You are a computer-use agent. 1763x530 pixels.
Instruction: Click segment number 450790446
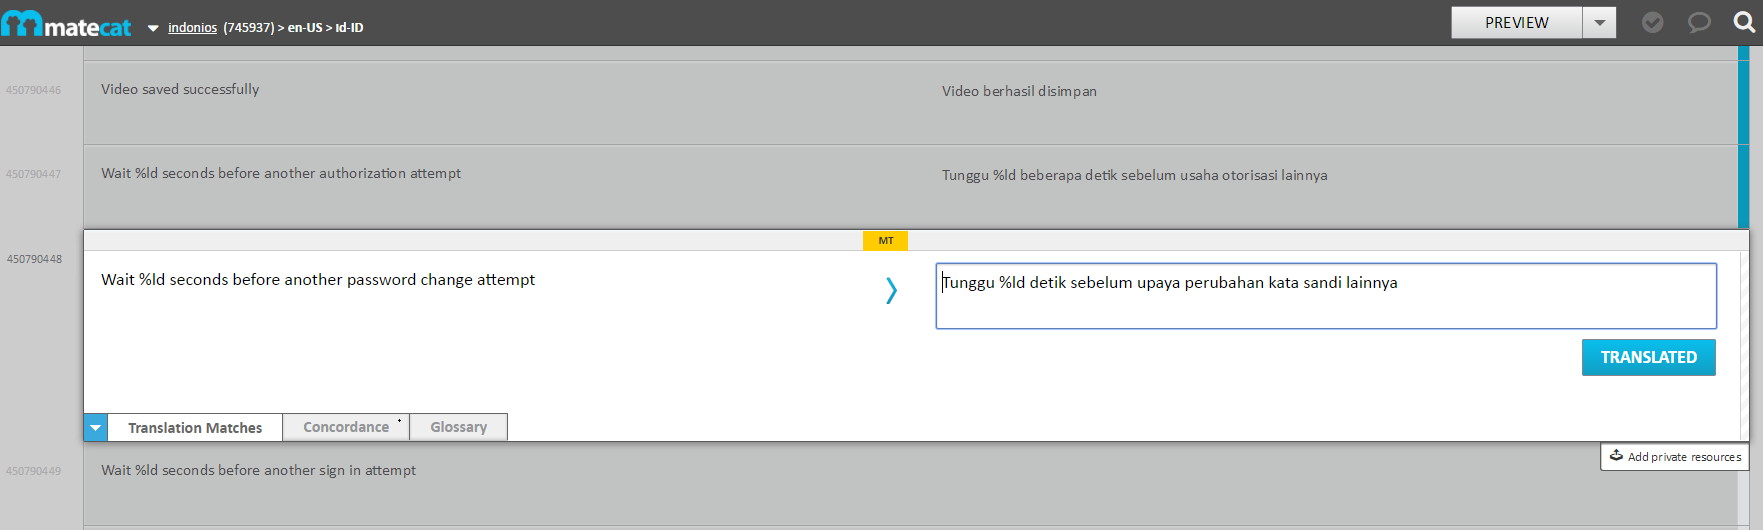[x=34, y=90]
